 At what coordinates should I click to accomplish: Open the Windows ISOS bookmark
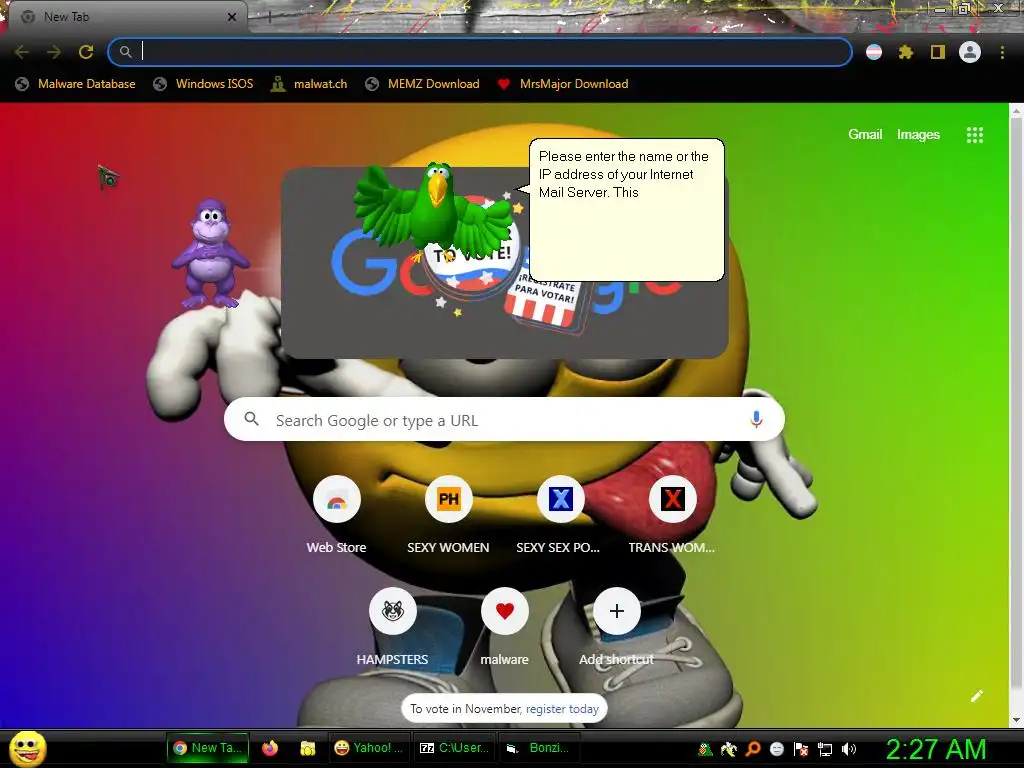coord(203,84)
